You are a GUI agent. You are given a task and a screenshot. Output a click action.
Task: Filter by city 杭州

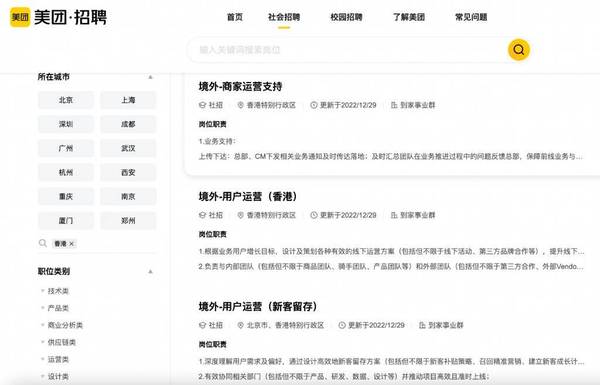click(65, 172)
